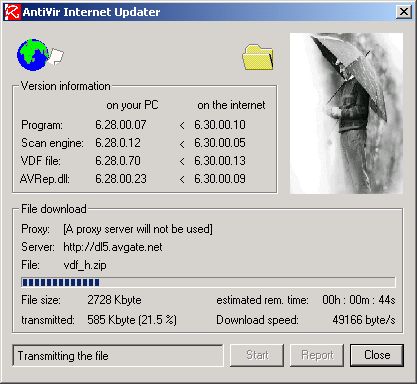The width and height of the screenshot is (417, 384).
Task: Click the internet AVRep.dll version 6.30.00.09
Action: coord(220,179)
